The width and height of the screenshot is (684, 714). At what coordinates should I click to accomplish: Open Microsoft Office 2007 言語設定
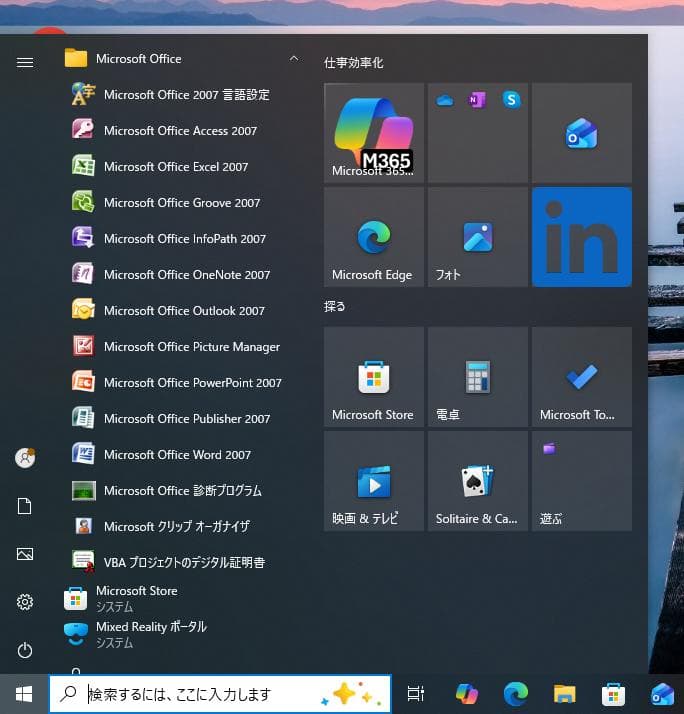pyautogui.click(x=182, y=95)
